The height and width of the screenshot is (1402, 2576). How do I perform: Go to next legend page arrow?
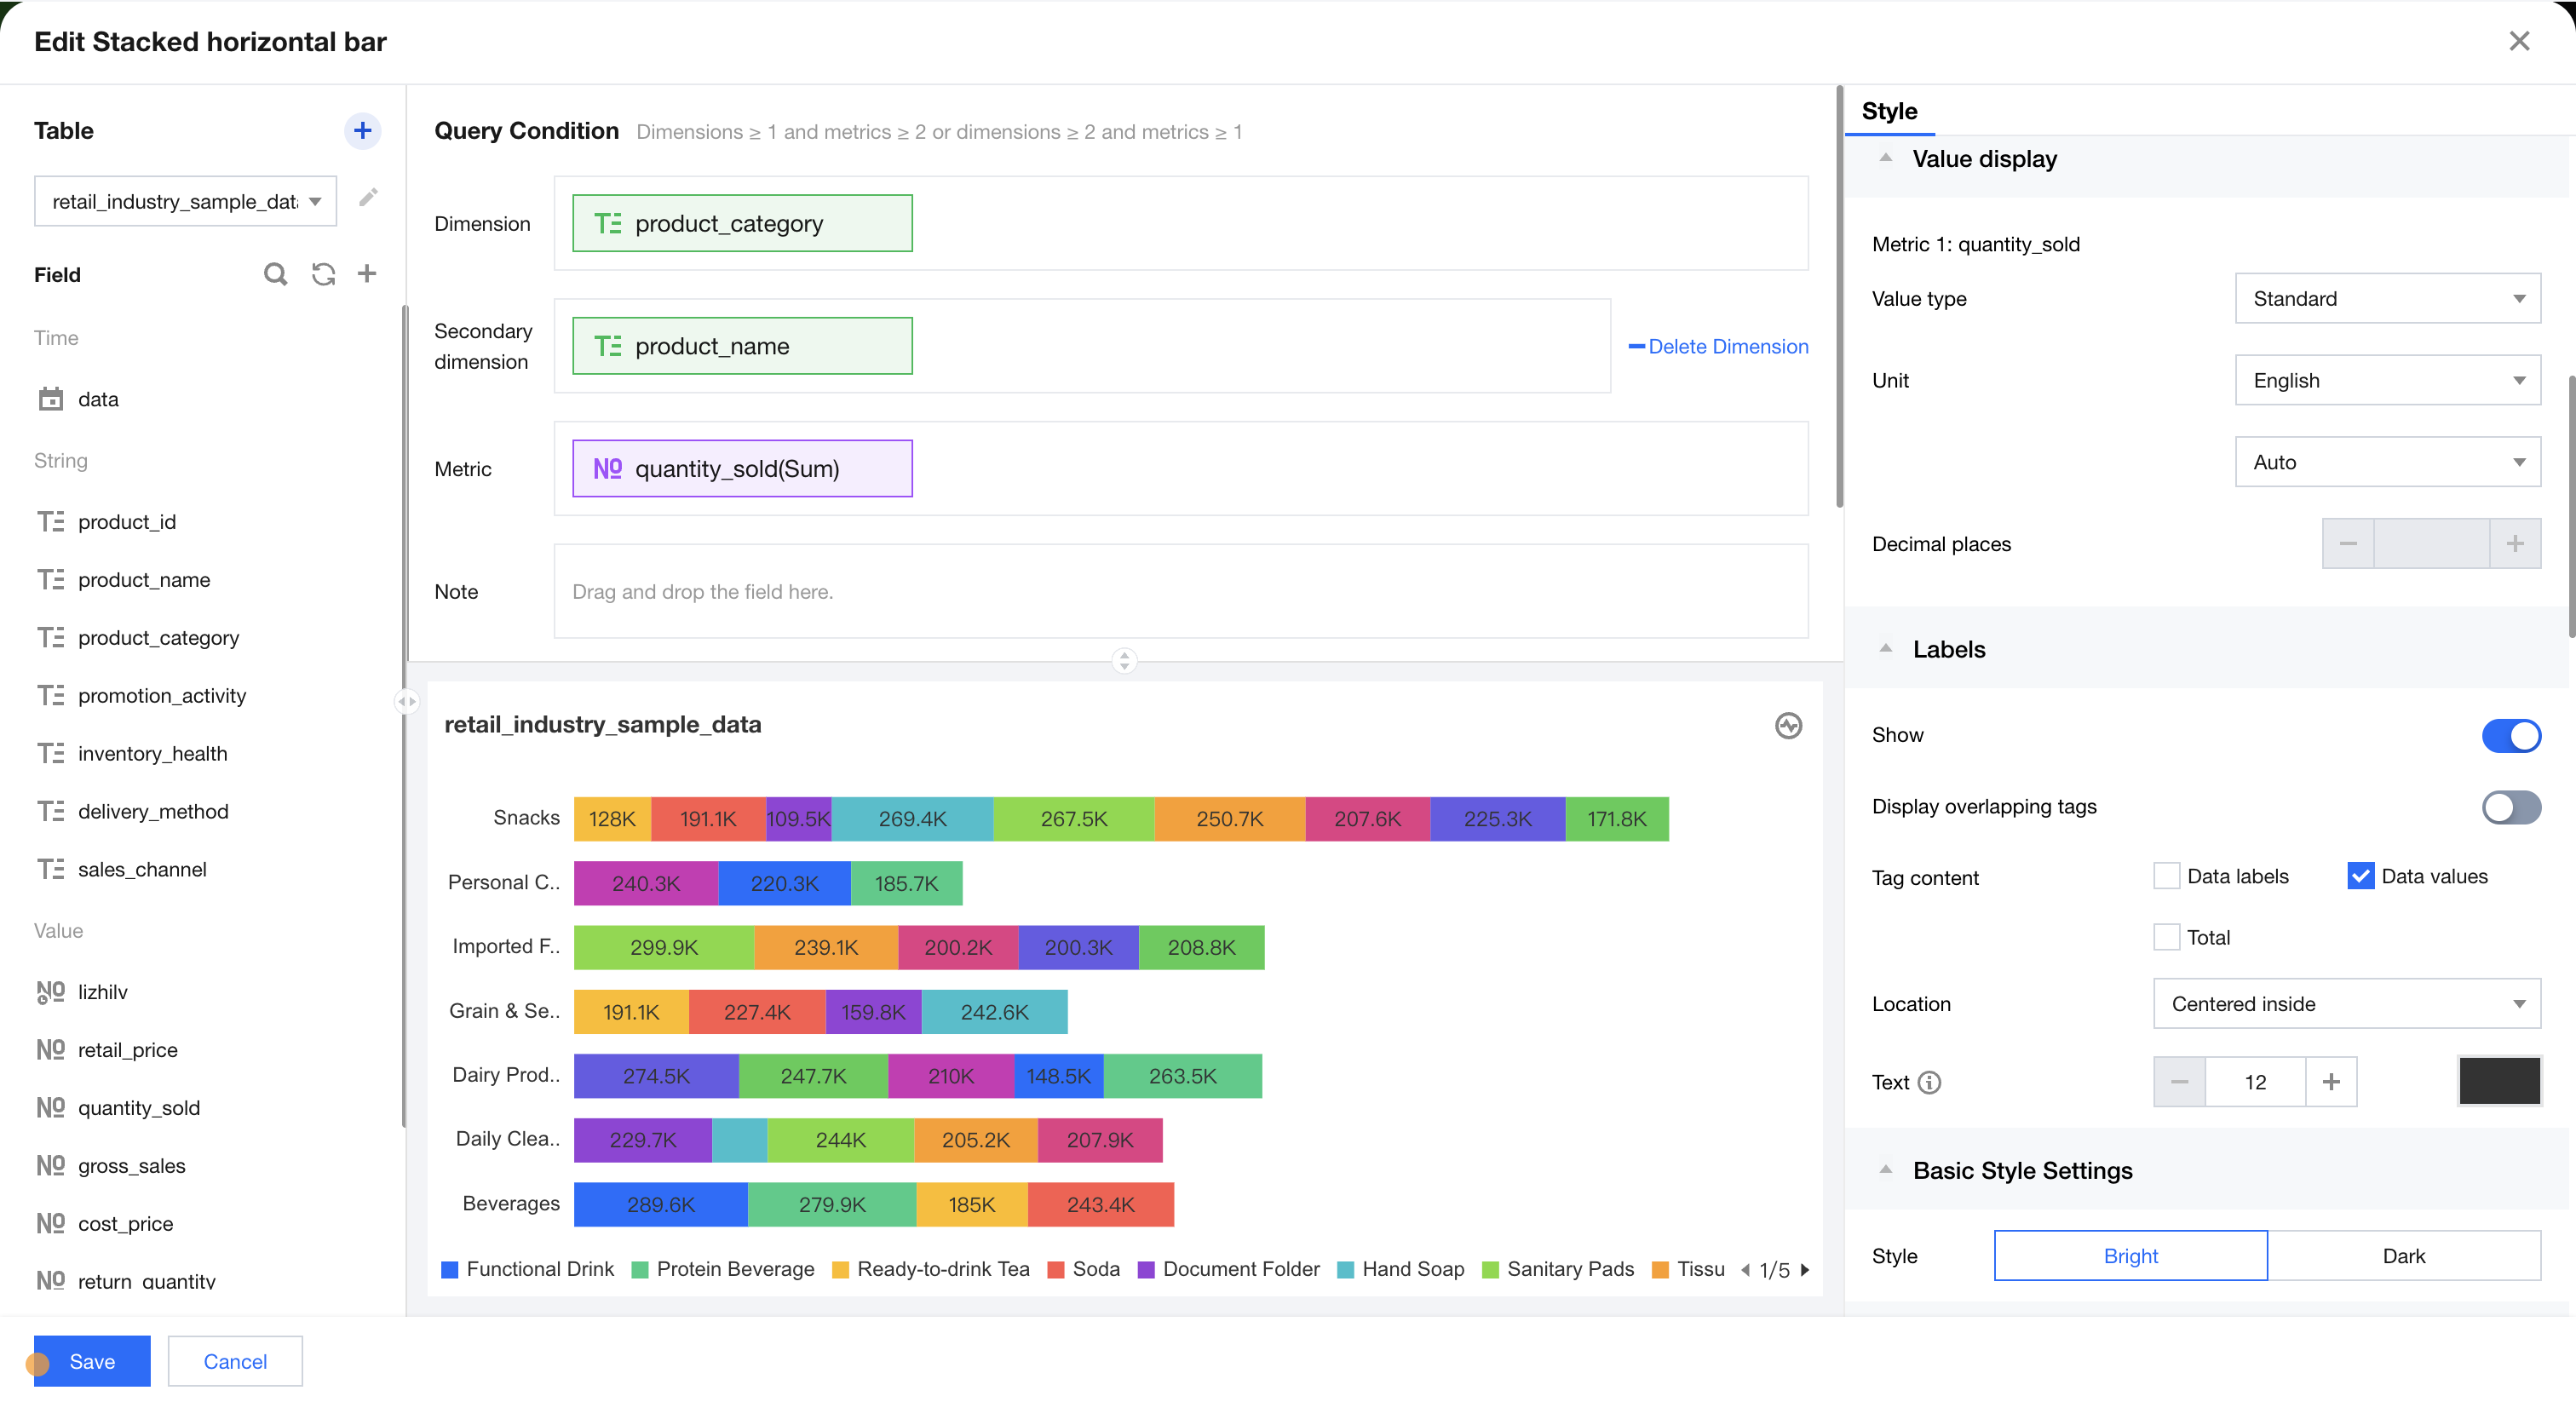point(1805,1269)
